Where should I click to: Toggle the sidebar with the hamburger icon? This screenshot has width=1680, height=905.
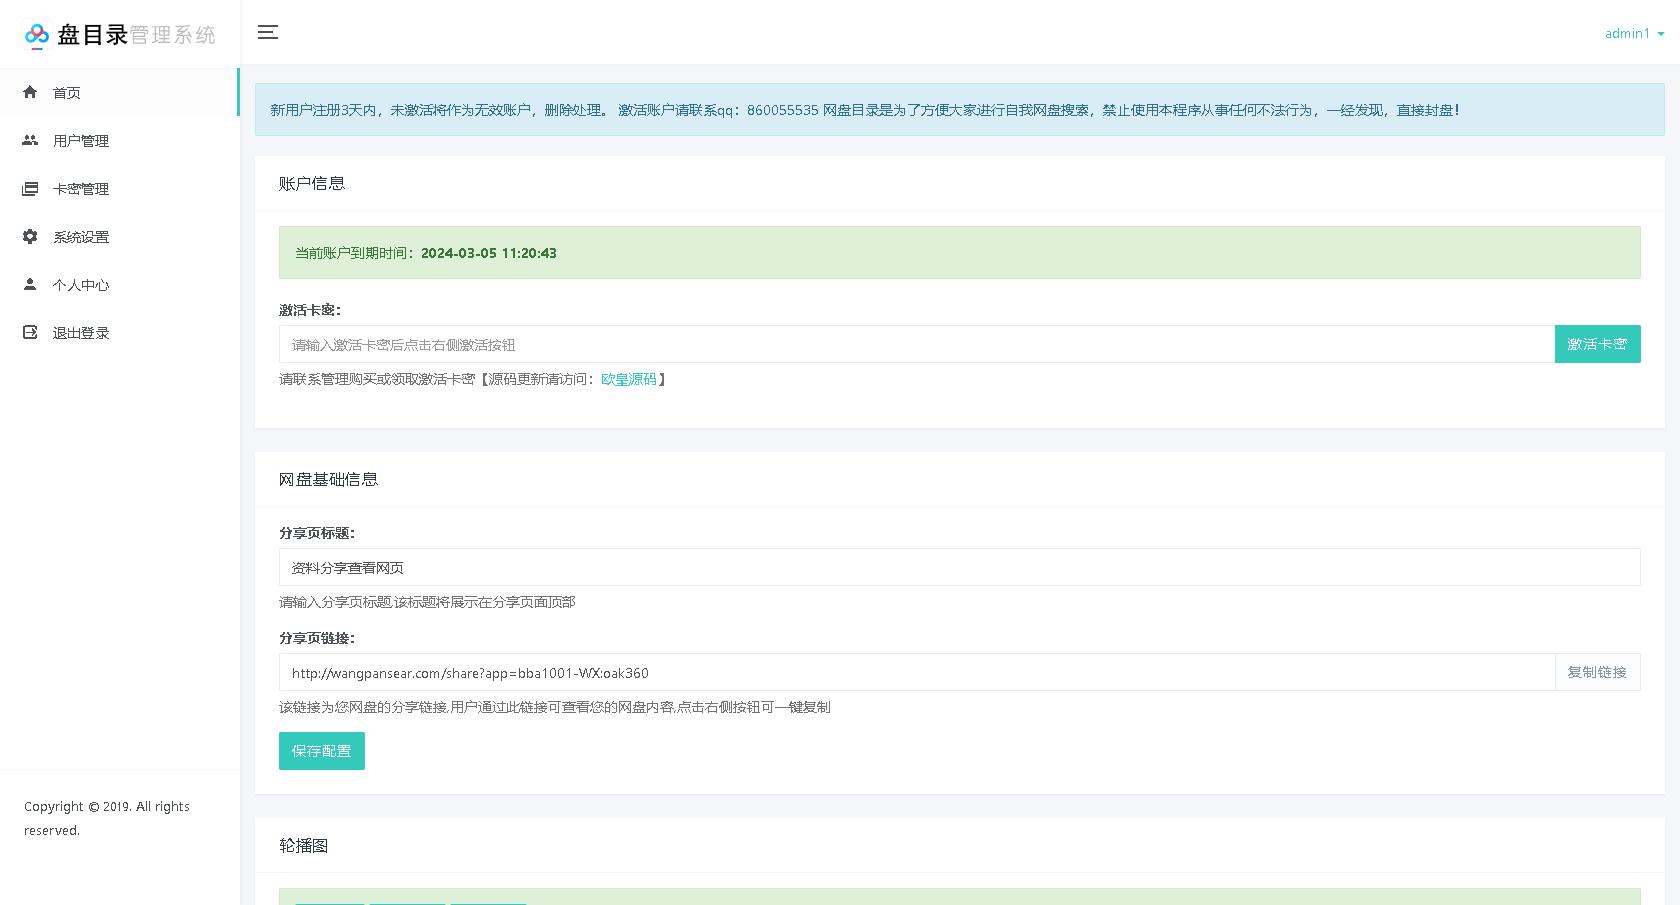point(268,32)
